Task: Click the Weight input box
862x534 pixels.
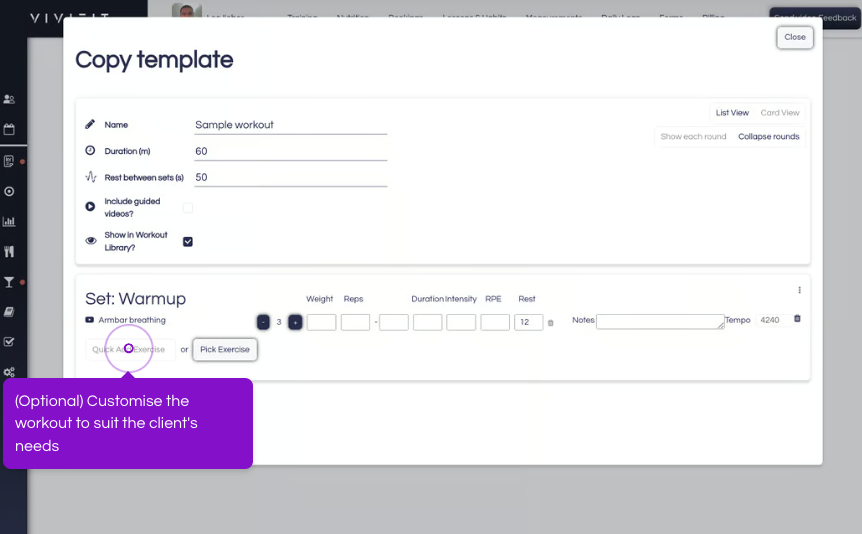Action: click(x=322, y=322)
